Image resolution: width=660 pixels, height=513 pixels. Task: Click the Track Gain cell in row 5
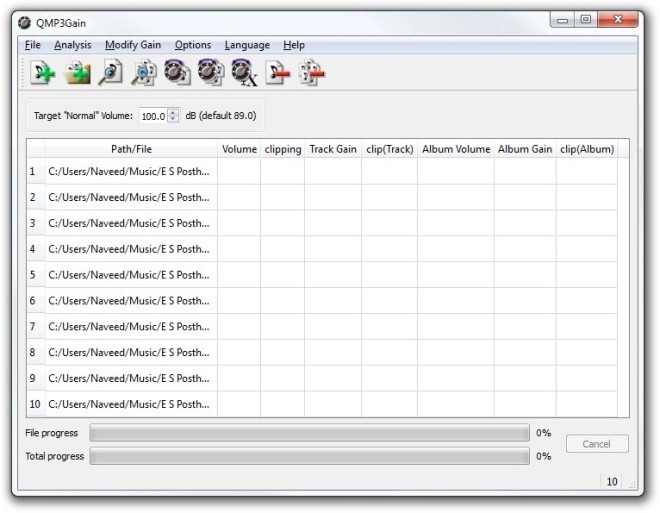(333, 275)
